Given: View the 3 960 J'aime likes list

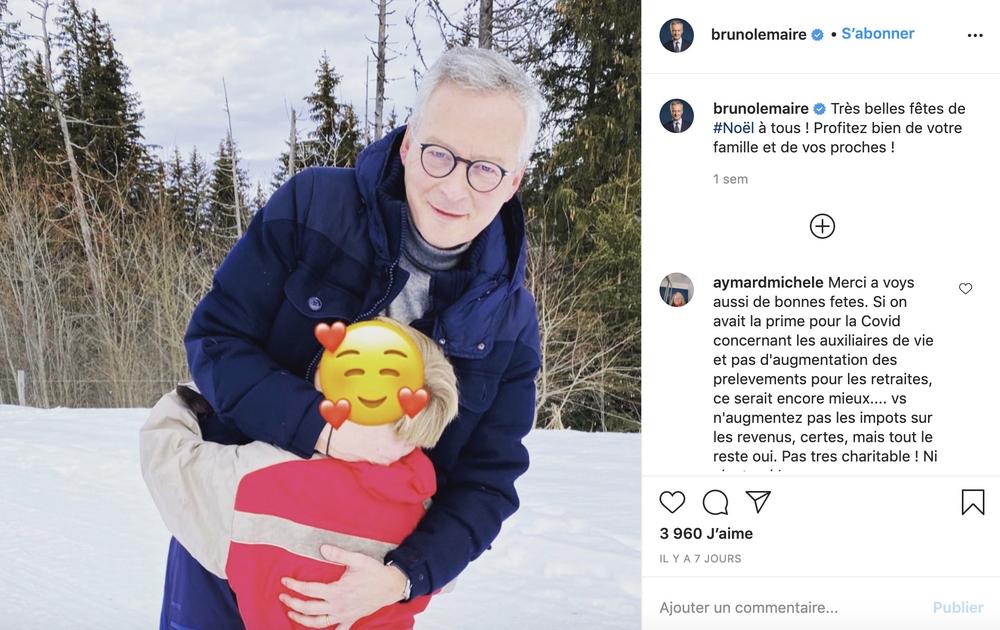Looking at the screenshot, I should point(706,533).
